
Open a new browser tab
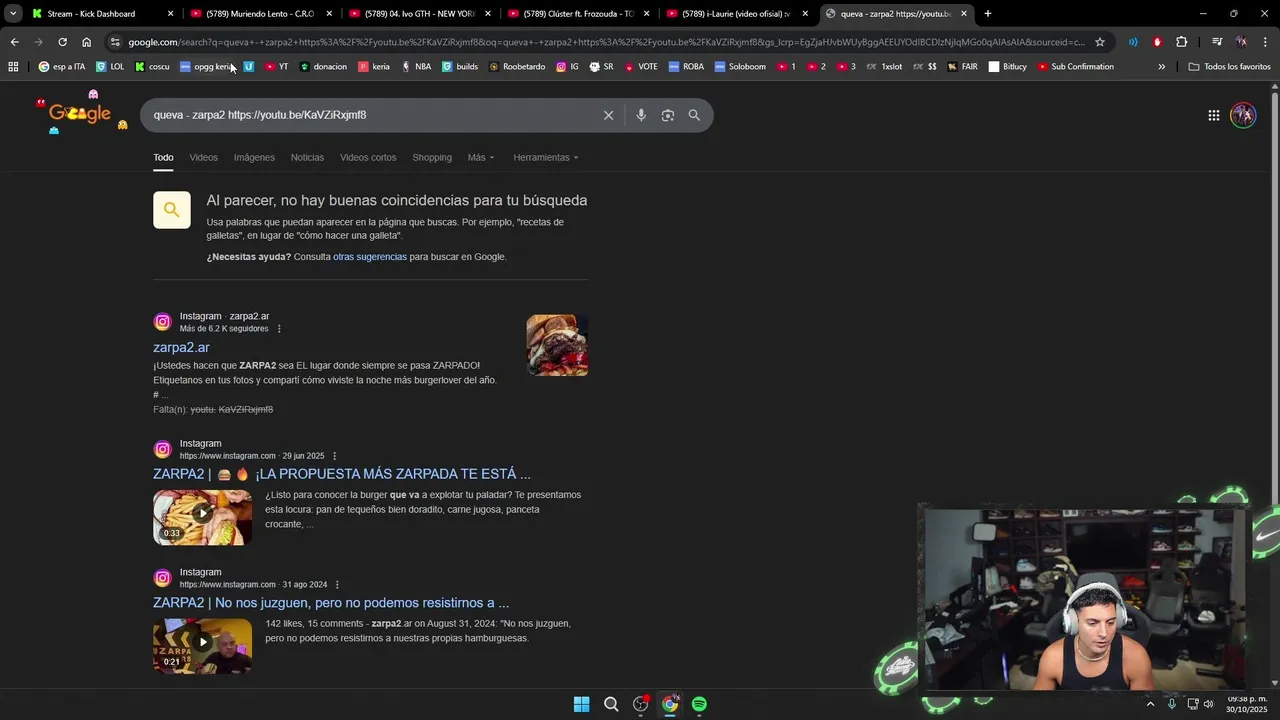pyautogui.click(x=987, y=14)
